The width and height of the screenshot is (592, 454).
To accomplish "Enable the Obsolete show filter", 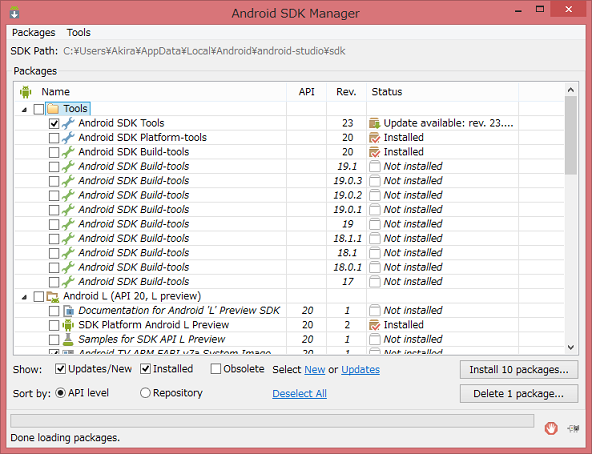I will [216, 369].
